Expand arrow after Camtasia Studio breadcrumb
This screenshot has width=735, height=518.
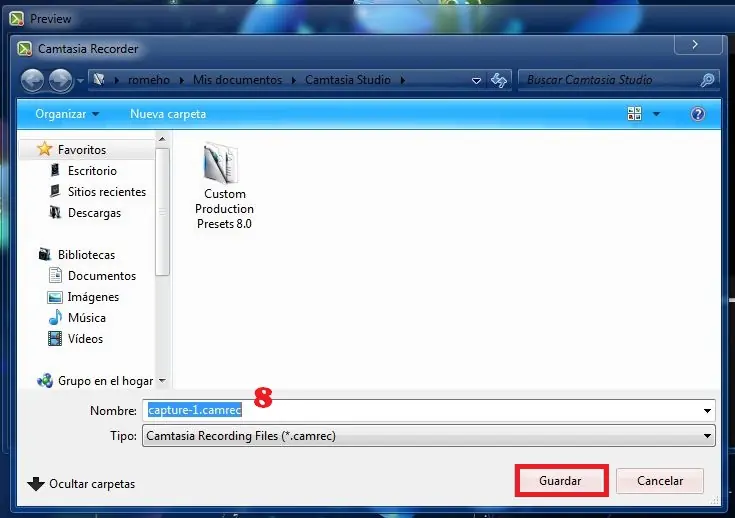pyautogui.click(x=403, y=81)
